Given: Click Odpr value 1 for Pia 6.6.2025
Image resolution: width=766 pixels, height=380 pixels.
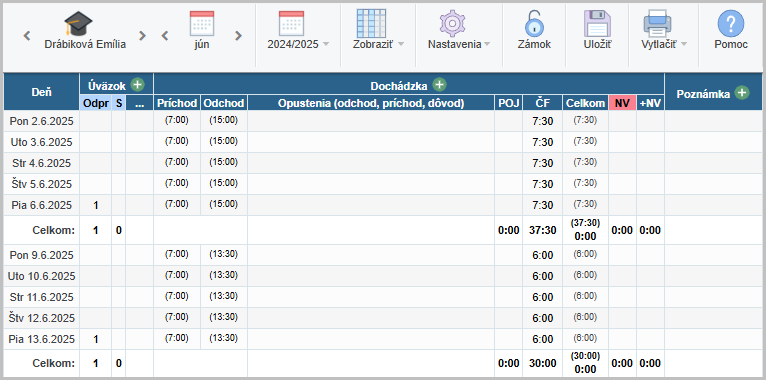Looking at the screenshot, I should click(96, 205).
